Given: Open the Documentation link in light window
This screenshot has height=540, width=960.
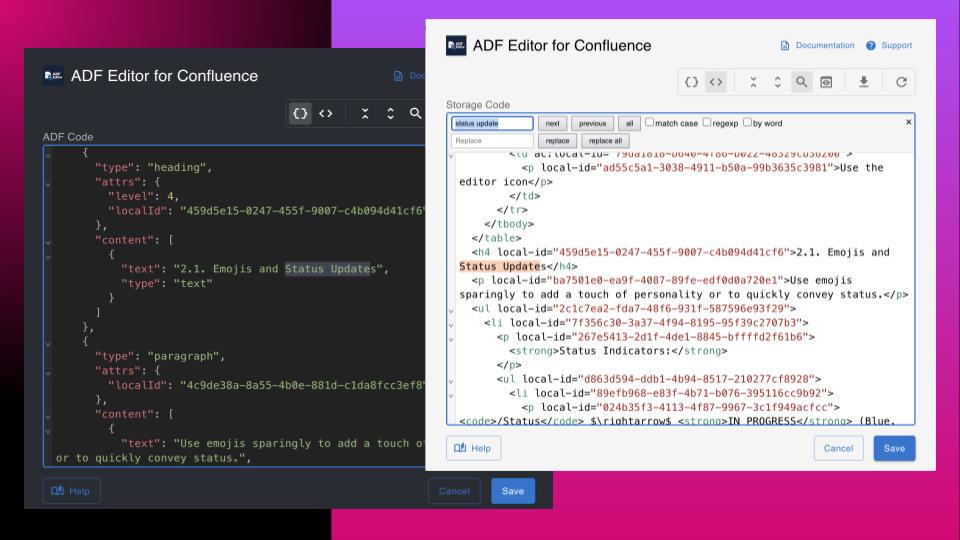Looking at the screenshot, I should (x=817, y=45).
